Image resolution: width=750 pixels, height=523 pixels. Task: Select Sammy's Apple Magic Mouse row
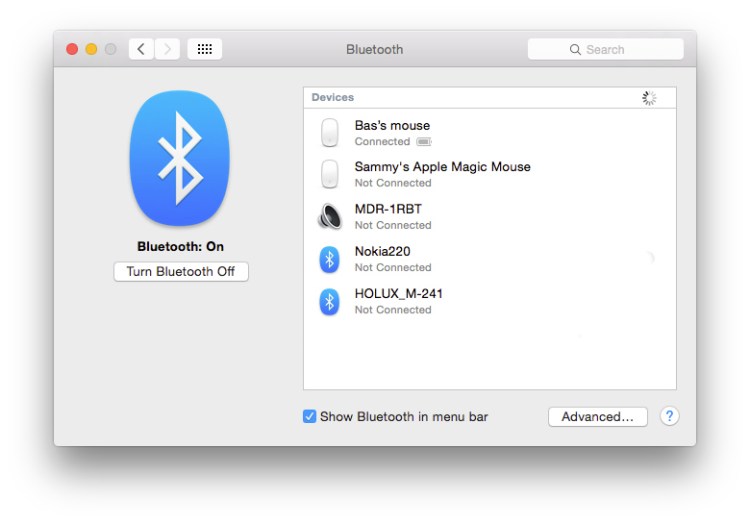(490, 174)
